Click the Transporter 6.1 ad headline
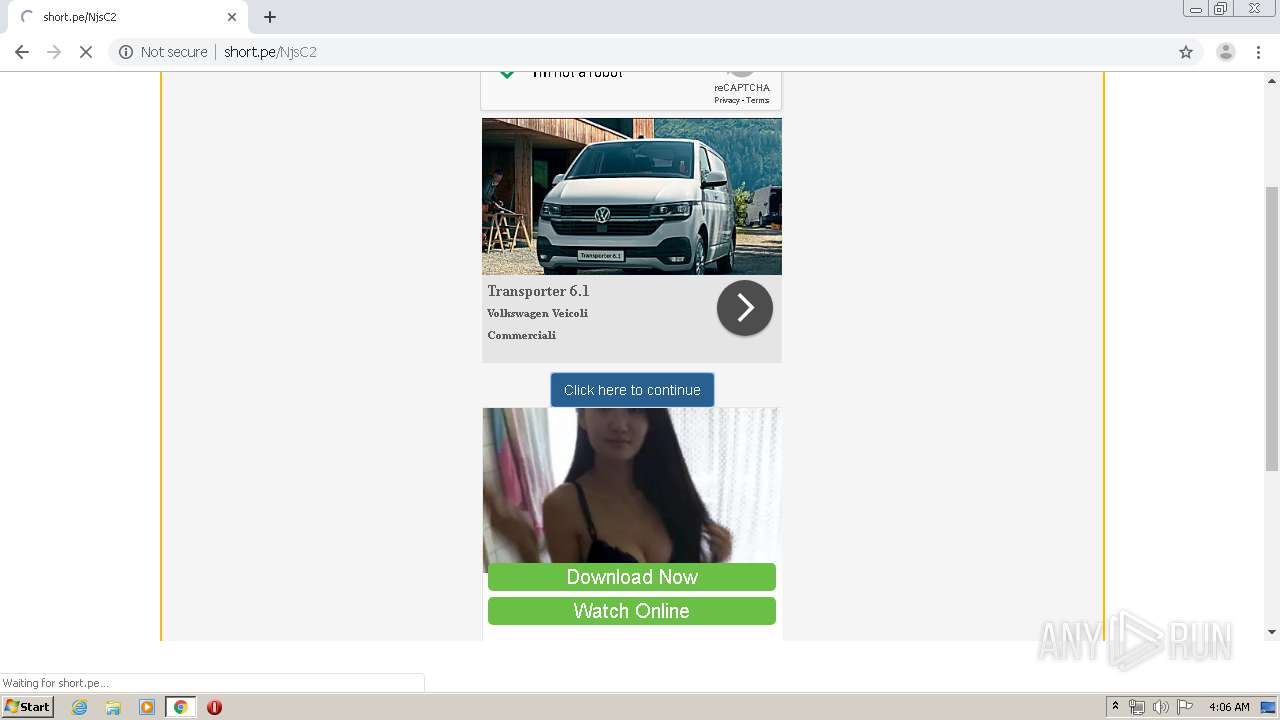 pyautogui.click(x=538, y=291)
